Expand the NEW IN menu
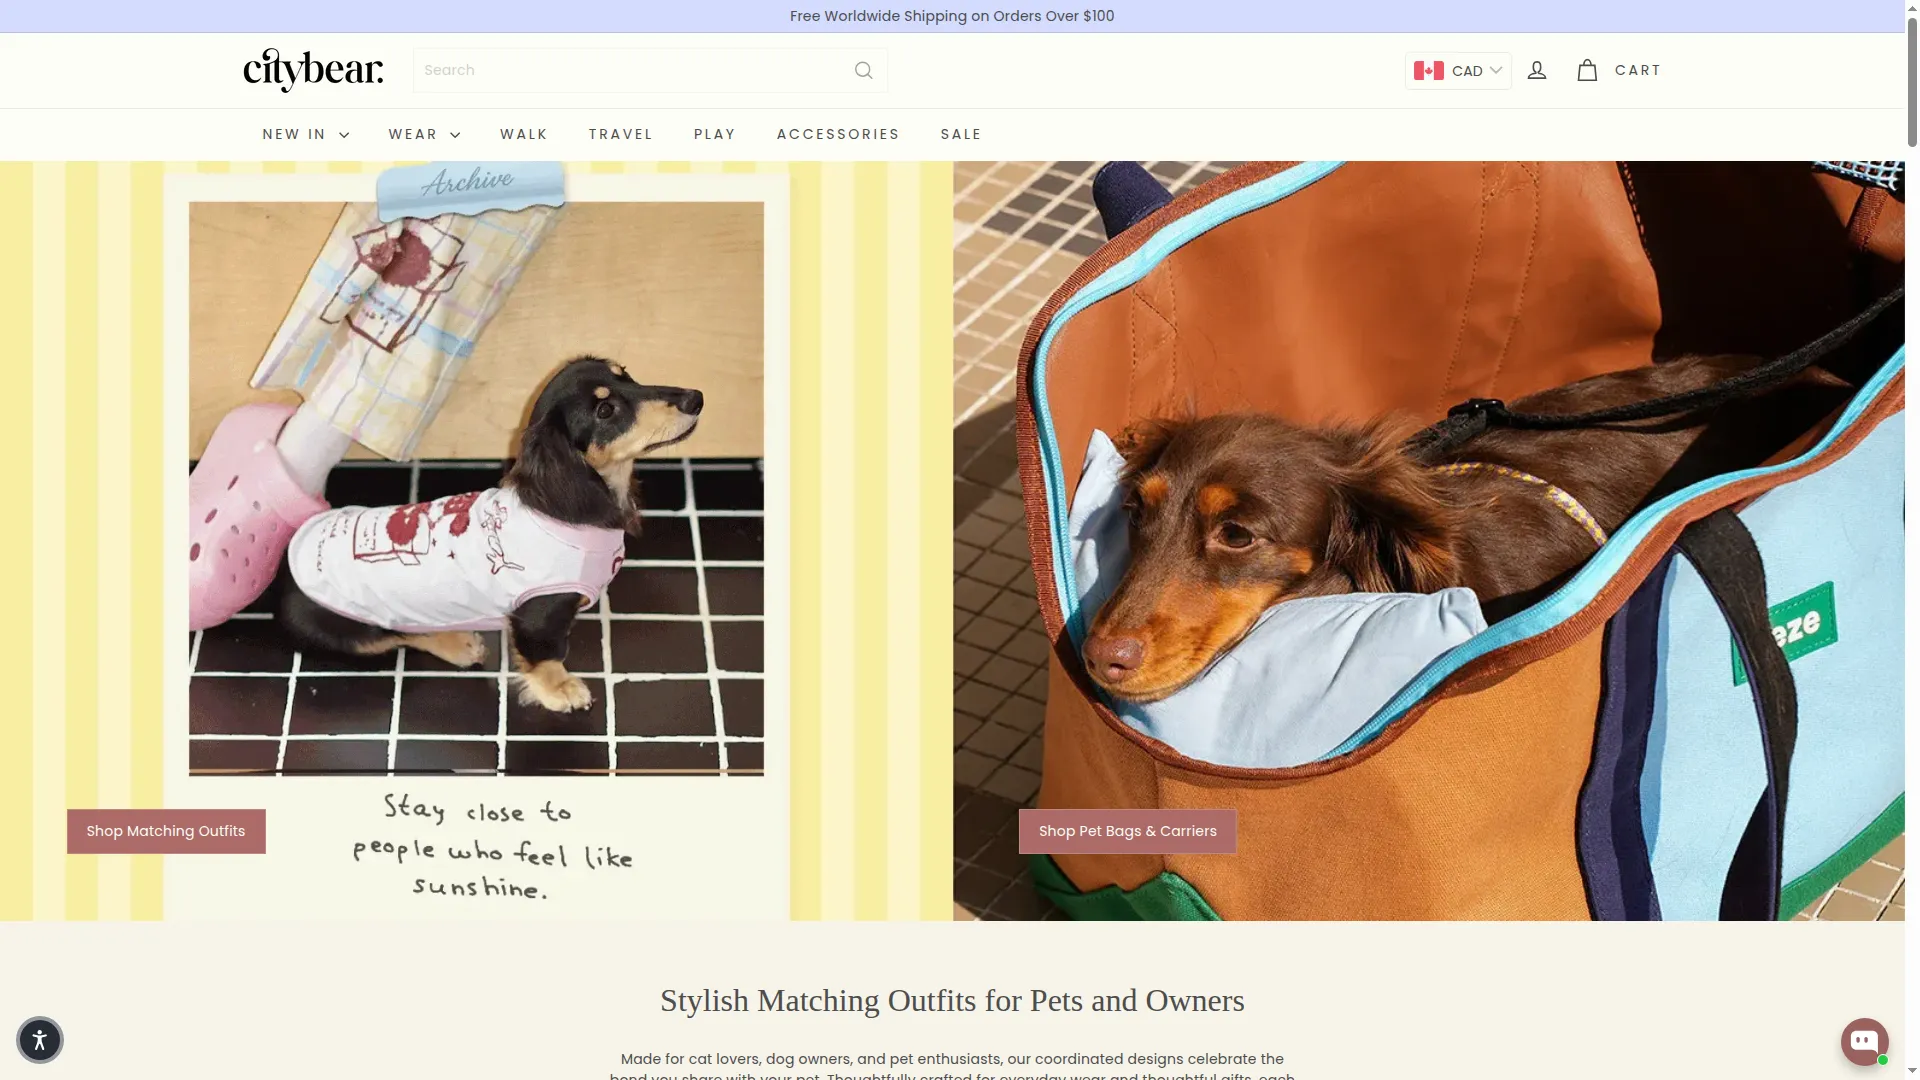The width and height of the screenshot is (1920, 1080). [x=306, y=134]
